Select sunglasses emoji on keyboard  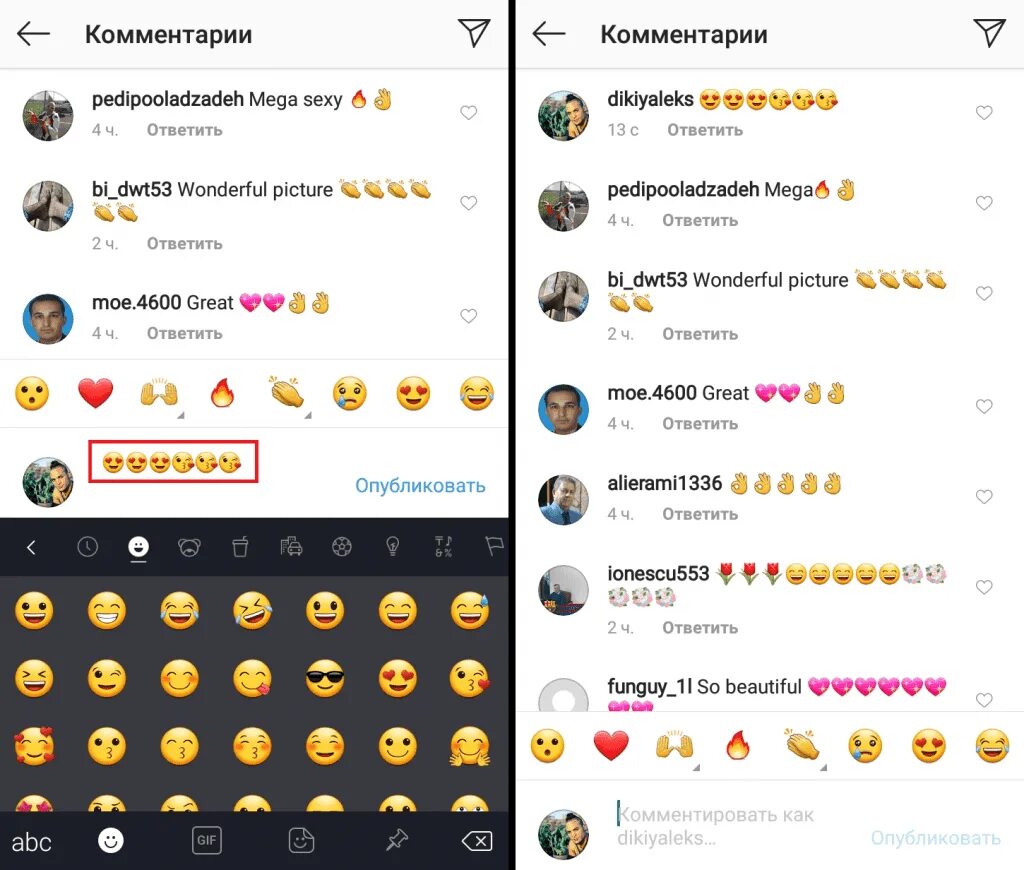click(x=325, y=679)
